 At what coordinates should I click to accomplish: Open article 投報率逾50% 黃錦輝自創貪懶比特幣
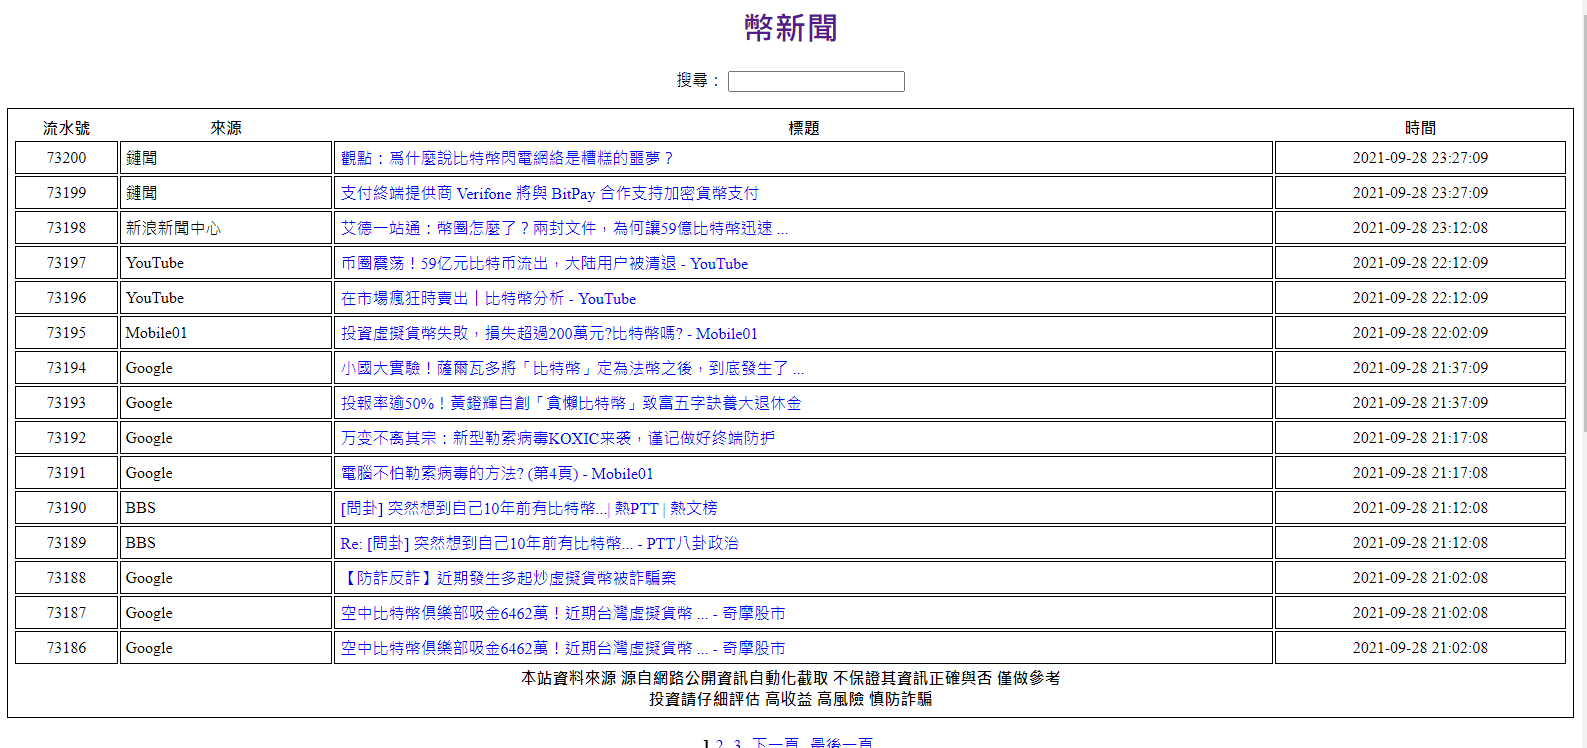click(570, 403)
